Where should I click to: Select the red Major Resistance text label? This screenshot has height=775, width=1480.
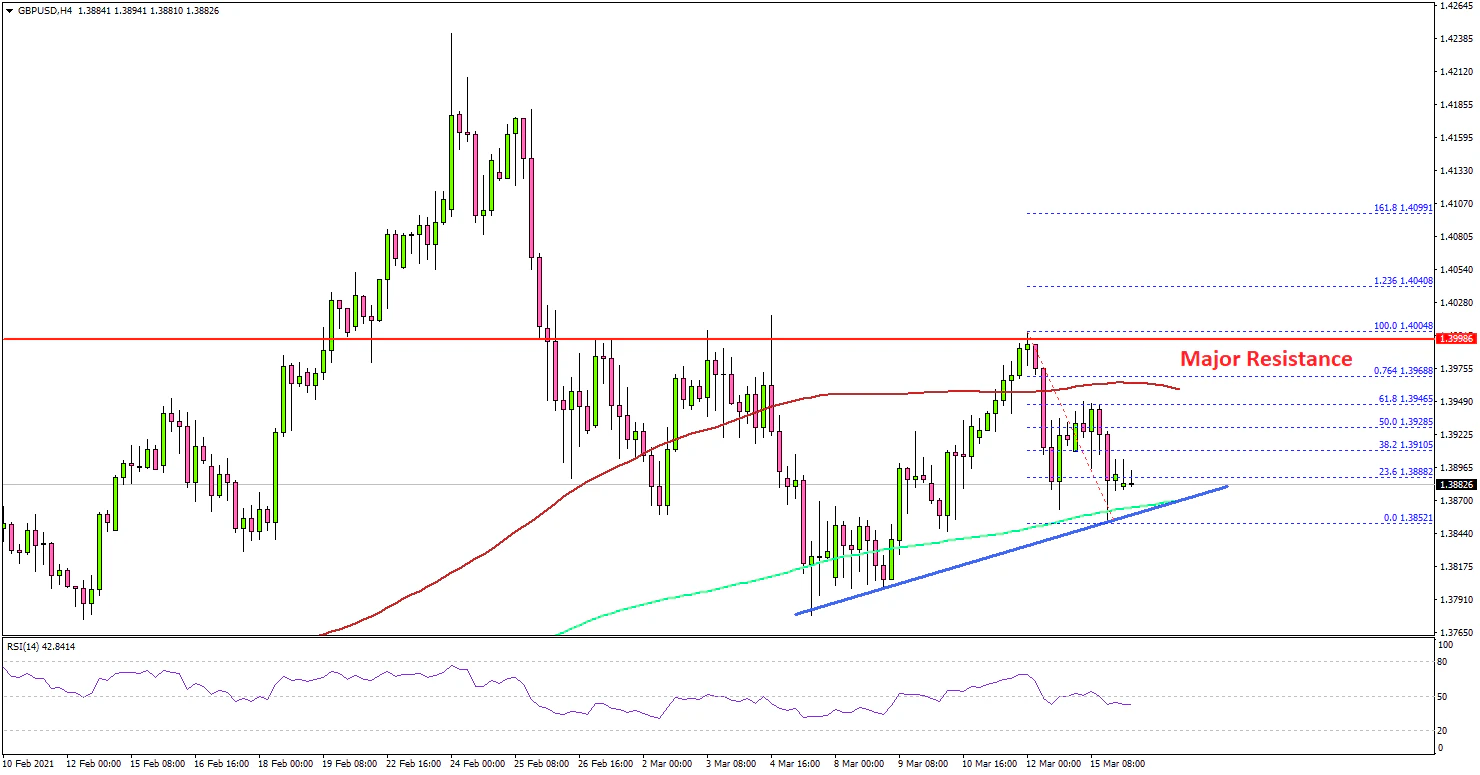(x=1266, y=359)
